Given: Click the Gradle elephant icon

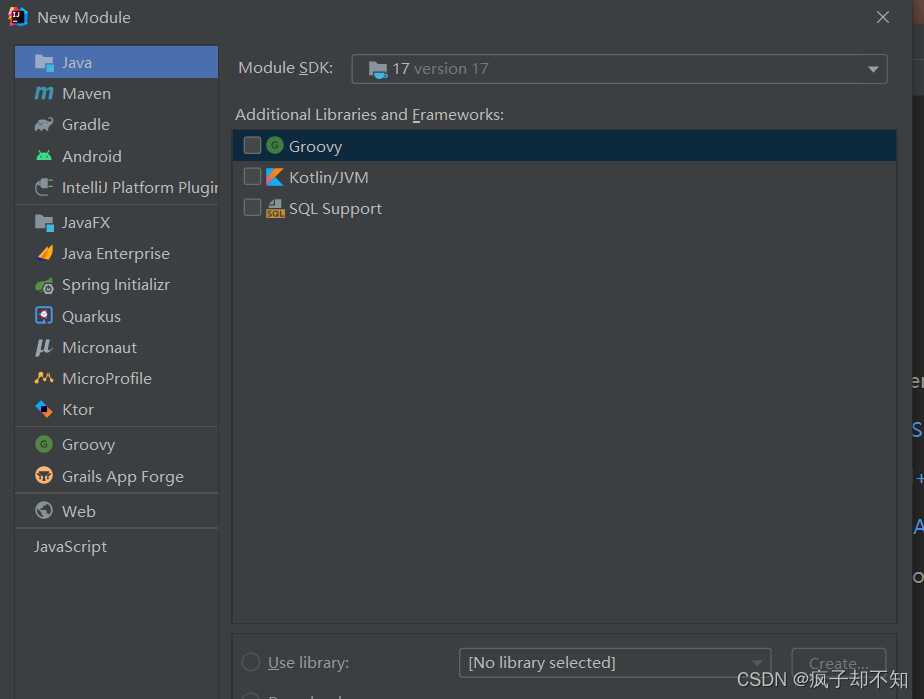Looking at the screenshot, I should (44, 124).
